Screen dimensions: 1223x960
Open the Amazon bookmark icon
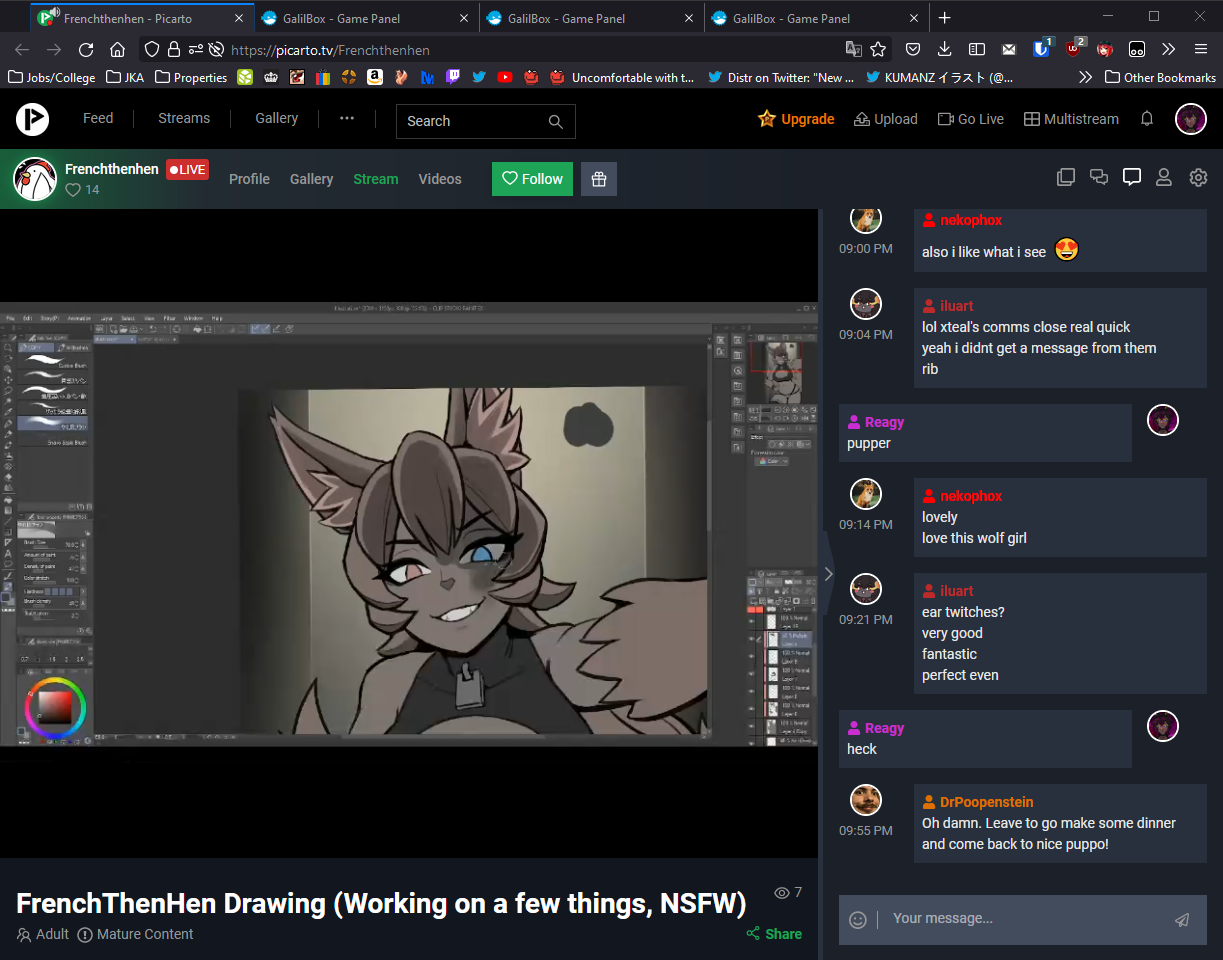coord(375,77)
